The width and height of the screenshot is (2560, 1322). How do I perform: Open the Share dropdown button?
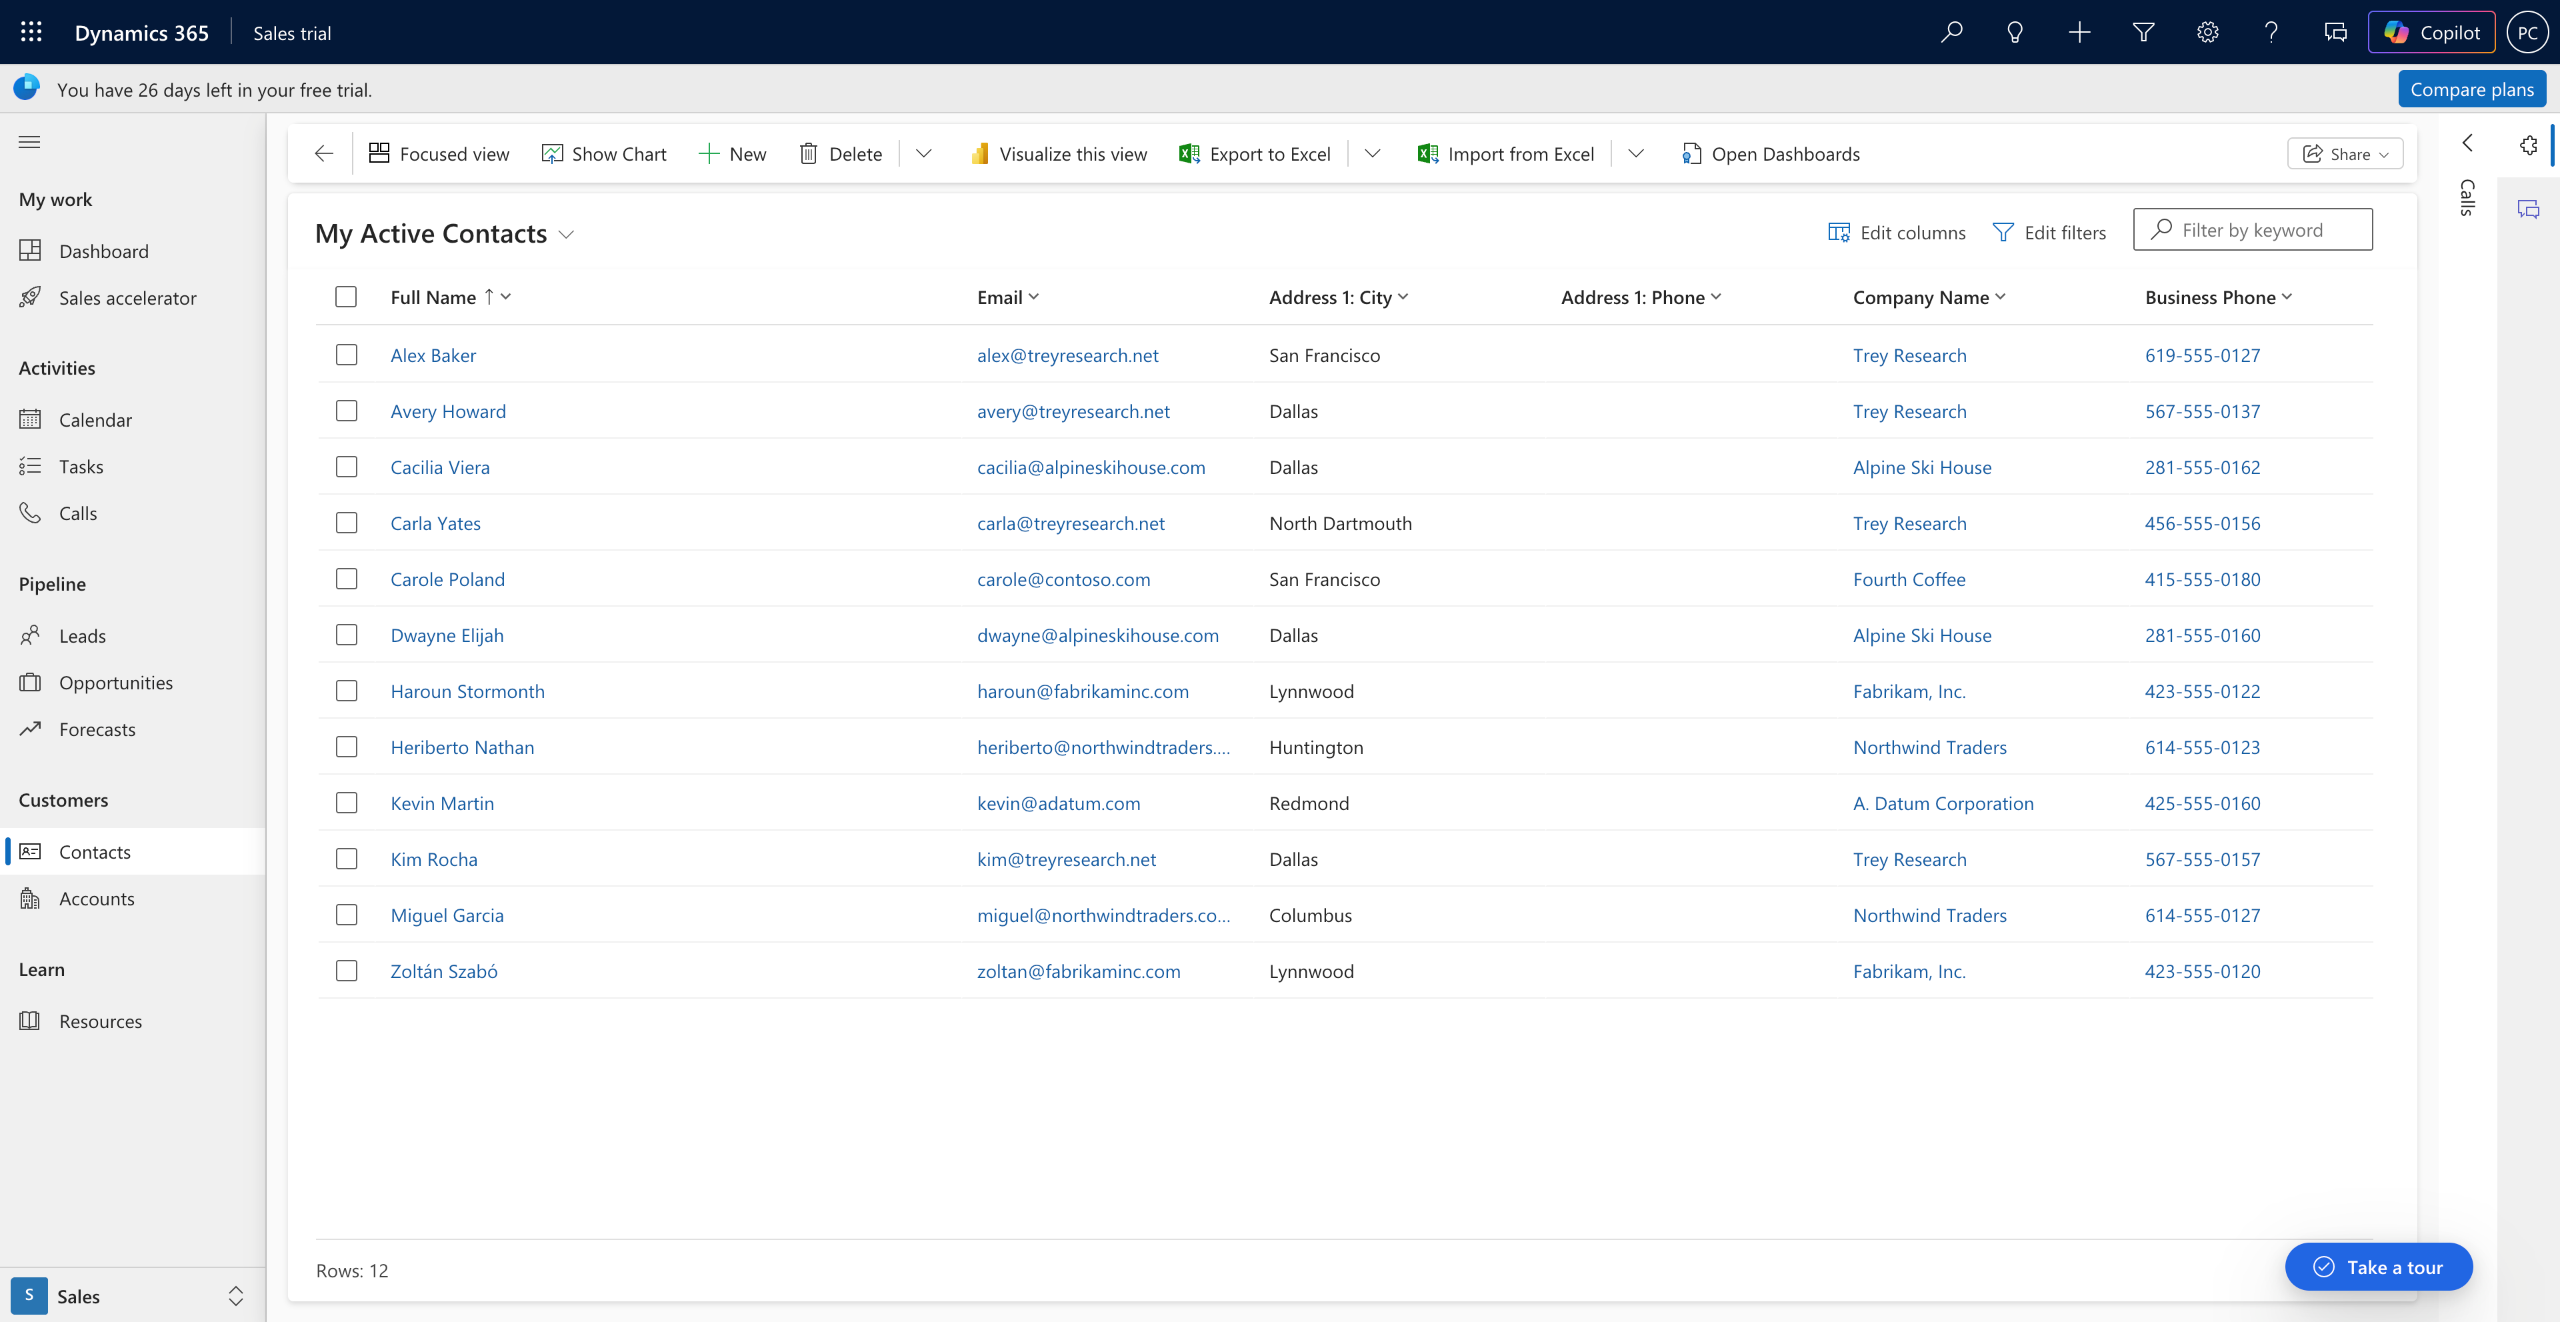click(x=2345, y=154)
